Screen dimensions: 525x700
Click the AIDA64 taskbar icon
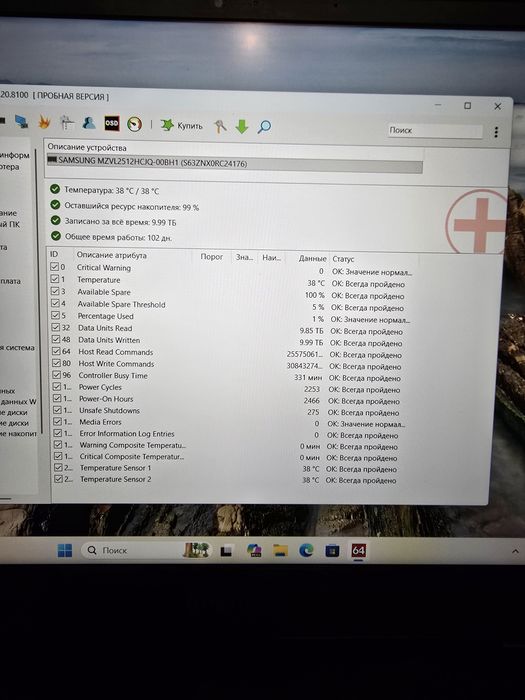(x=358, y=550)
